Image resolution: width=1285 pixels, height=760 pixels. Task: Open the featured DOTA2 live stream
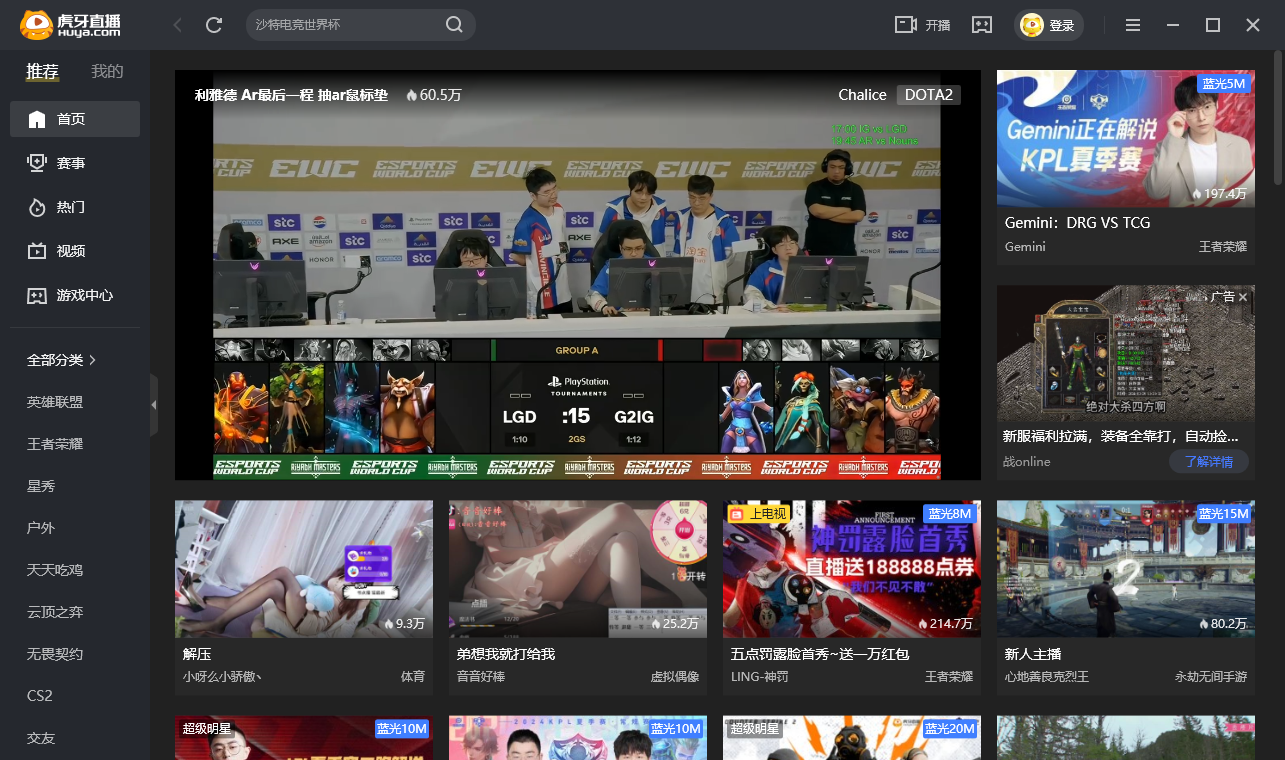pyautogui.click(x=577, y=275)
